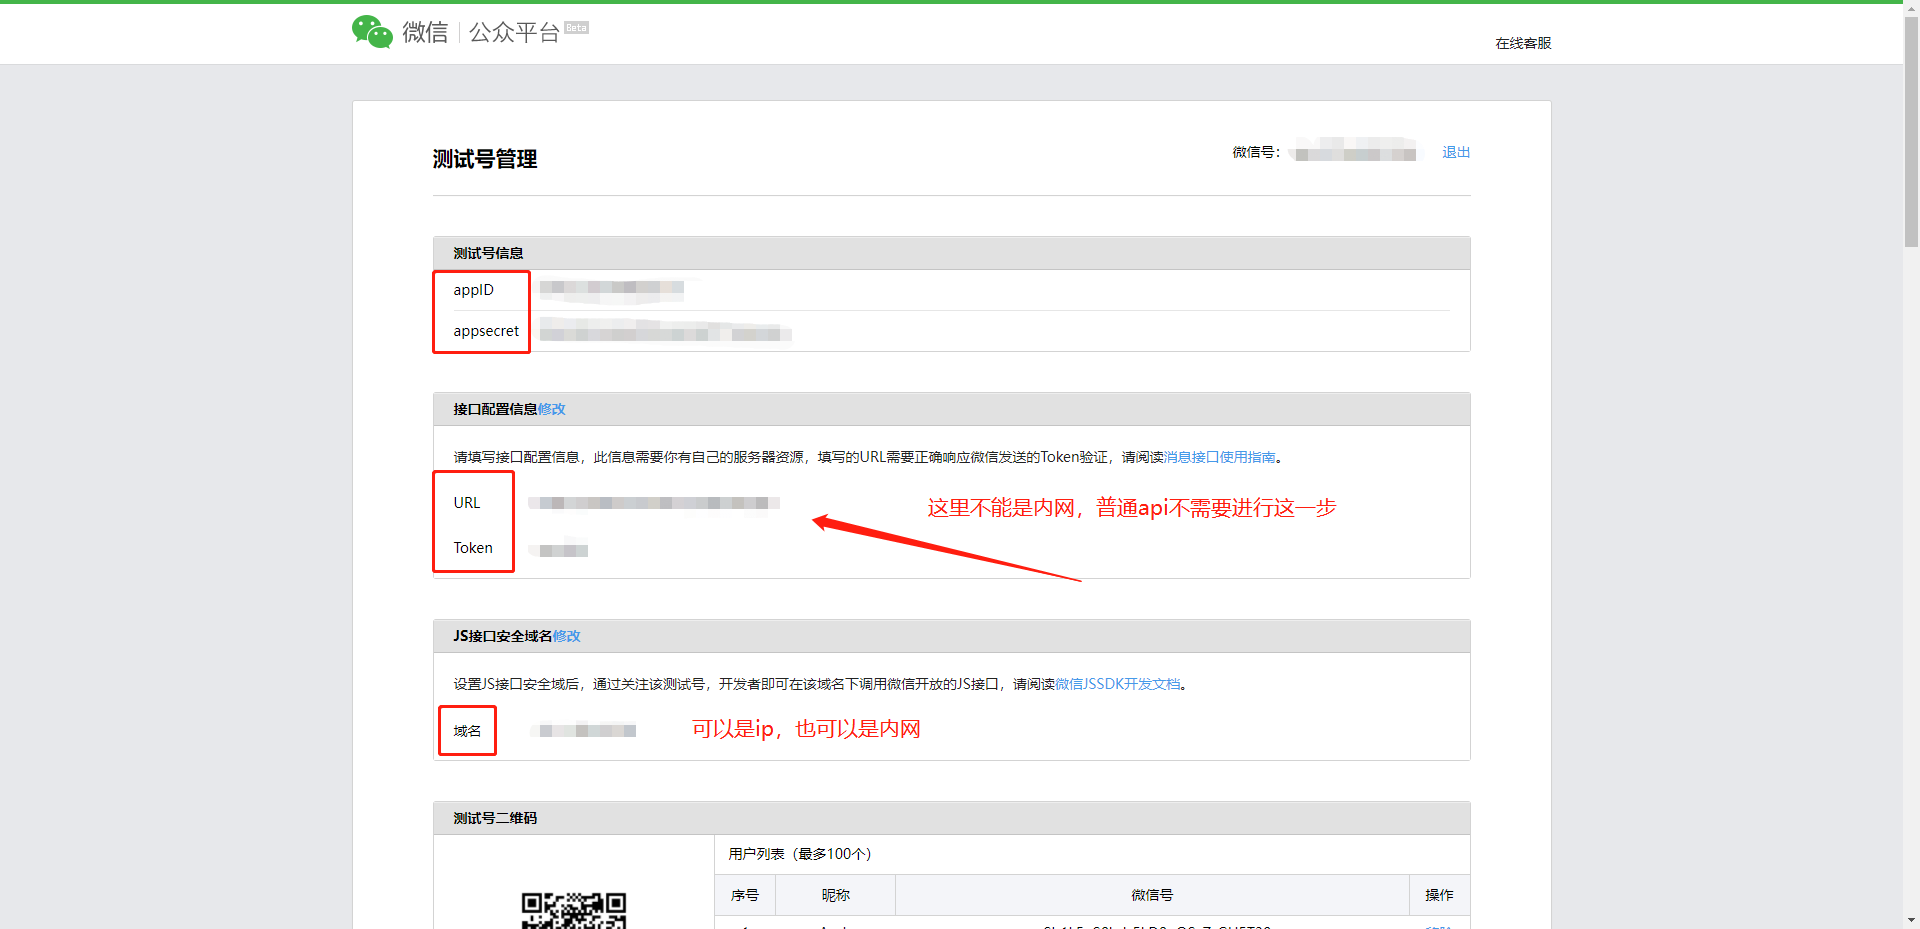Click the appID label

(x=473, y=290)
